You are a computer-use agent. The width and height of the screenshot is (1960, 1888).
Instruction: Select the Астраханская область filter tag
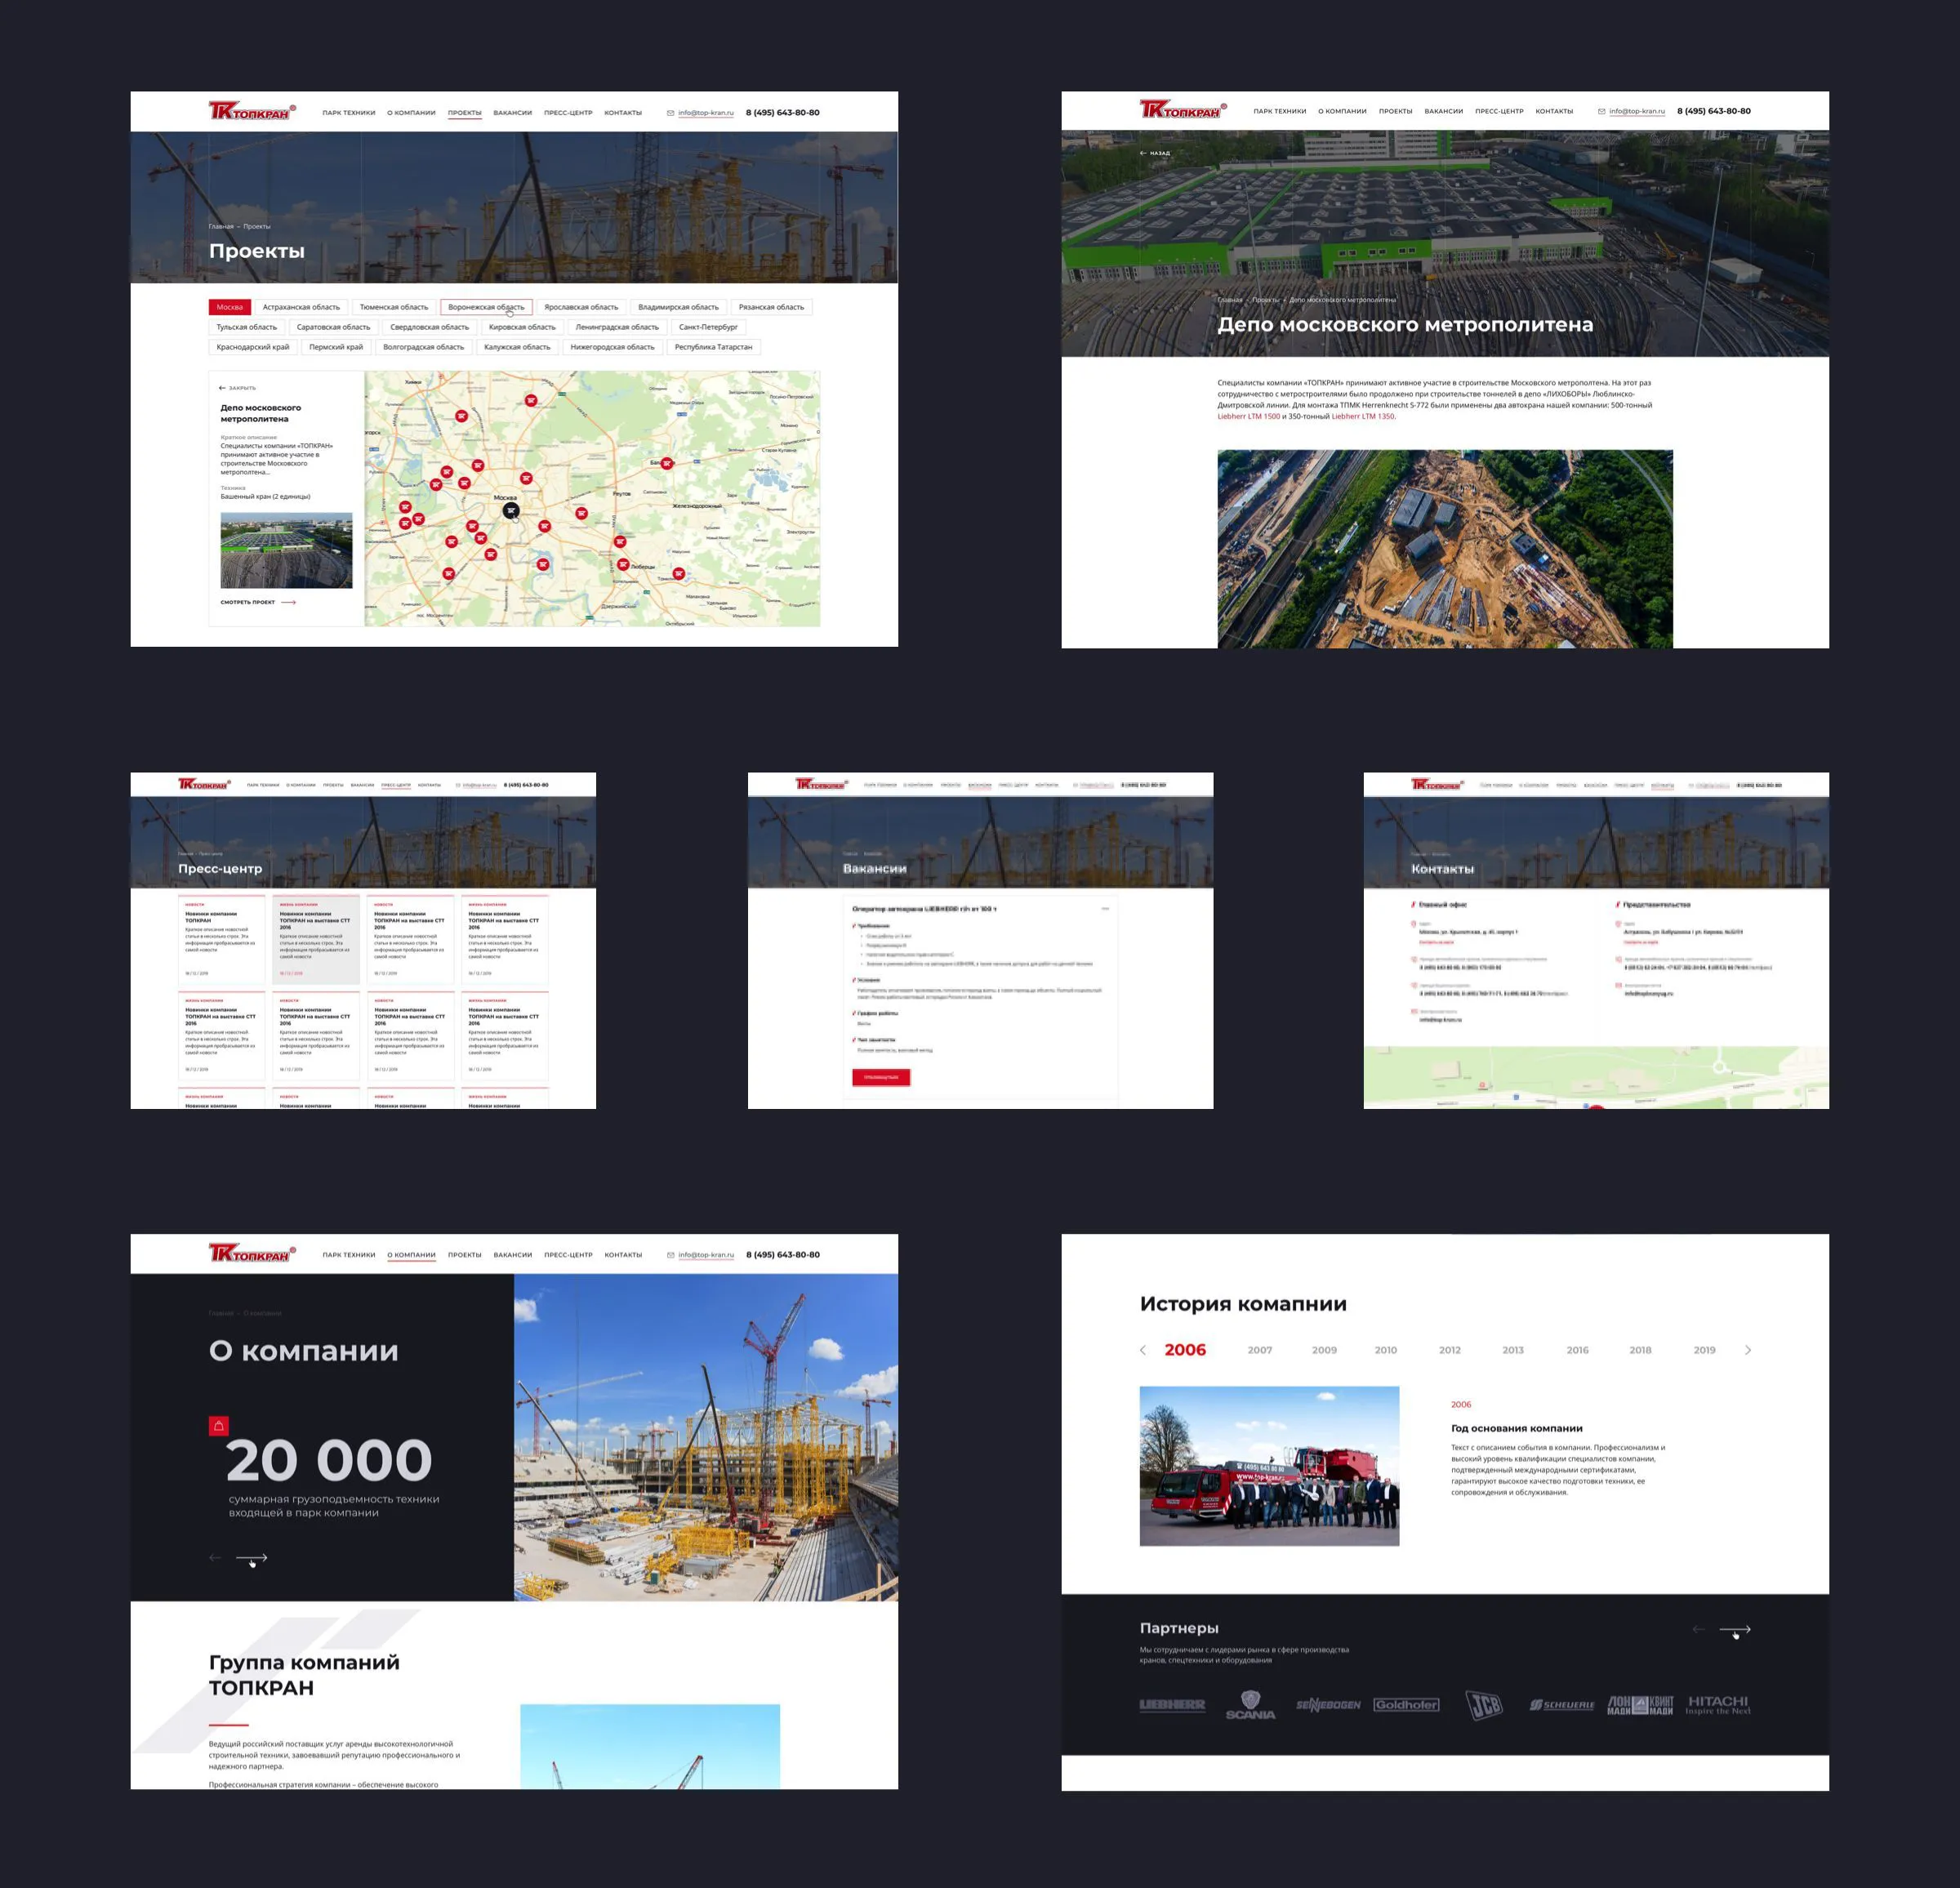pyautogui.click(x=301, y=307)
